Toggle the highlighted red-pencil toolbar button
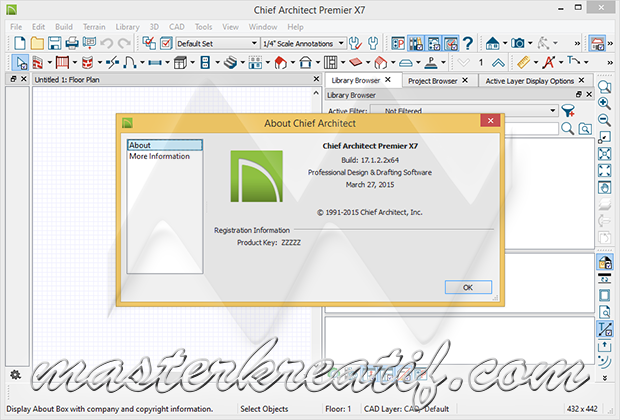Screen dimensions: 620x420 coord(451,43)
